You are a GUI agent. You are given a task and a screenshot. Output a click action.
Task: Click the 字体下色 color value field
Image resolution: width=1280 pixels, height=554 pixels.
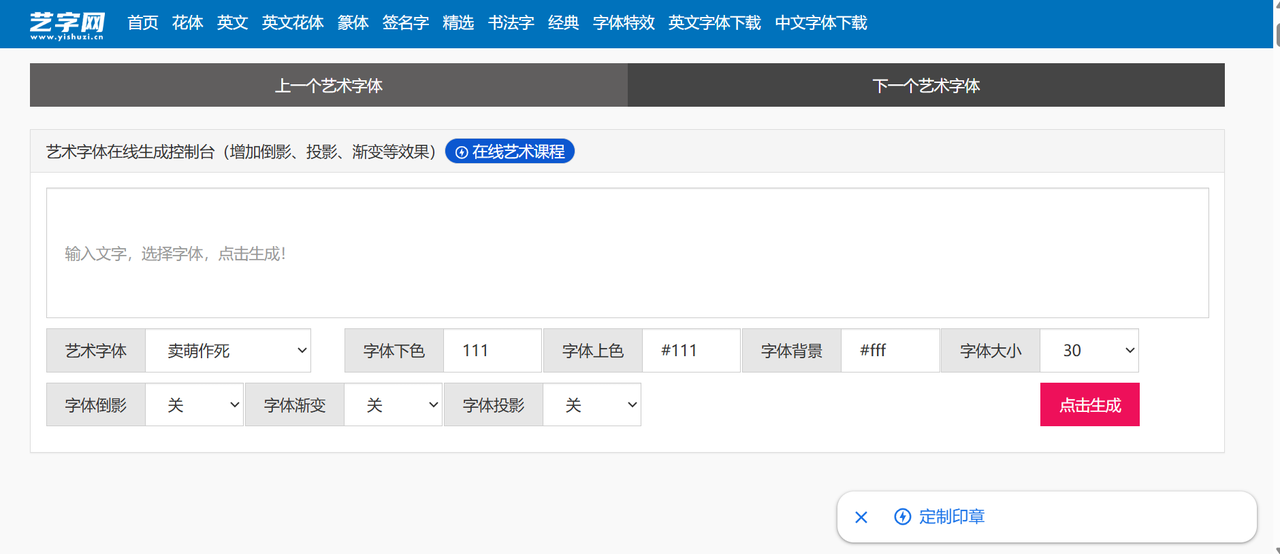492,351
